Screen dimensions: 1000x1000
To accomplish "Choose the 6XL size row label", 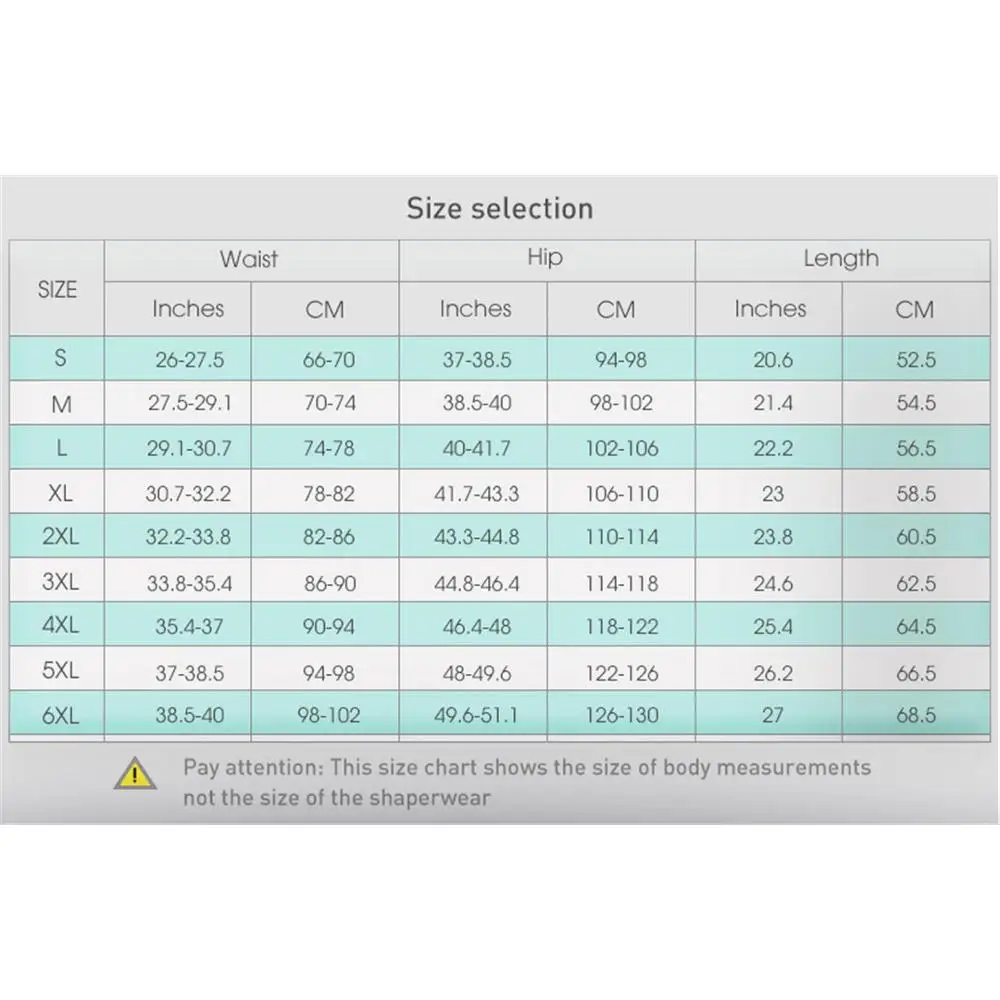I will pos(60,716).
